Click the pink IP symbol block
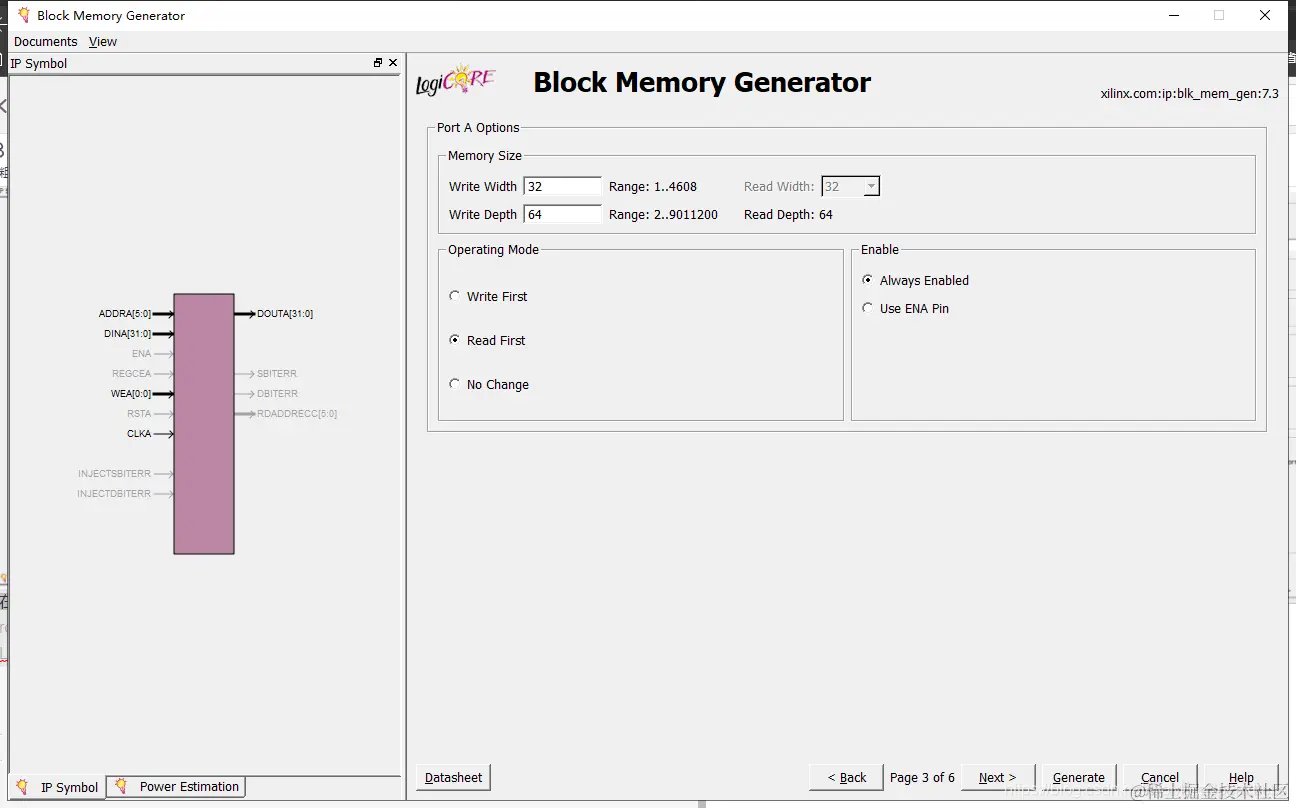1296x808 pixels. [x=204, y=423]
